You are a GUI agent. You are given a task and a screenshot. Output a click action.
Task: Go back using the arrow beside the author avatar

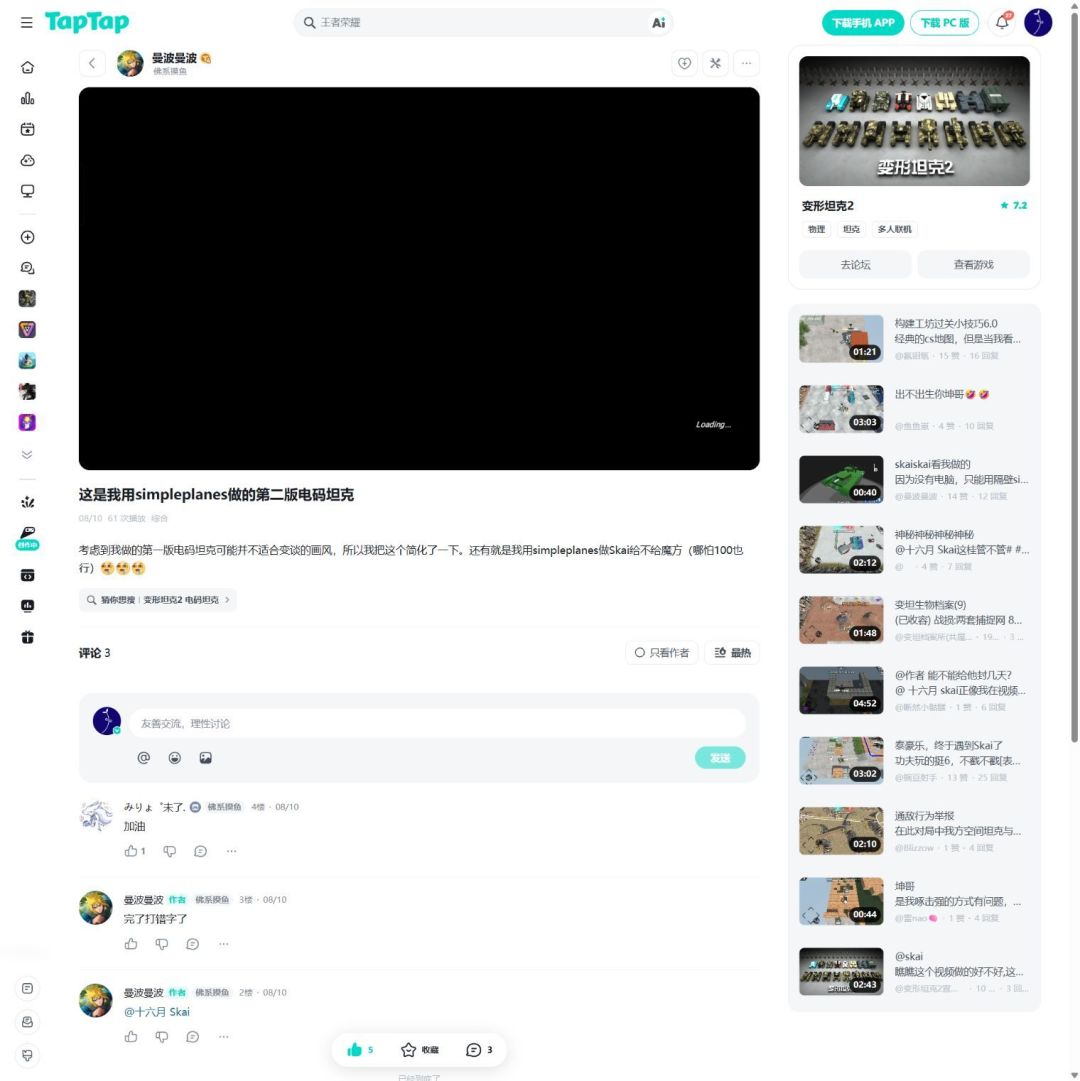(92, 63)
